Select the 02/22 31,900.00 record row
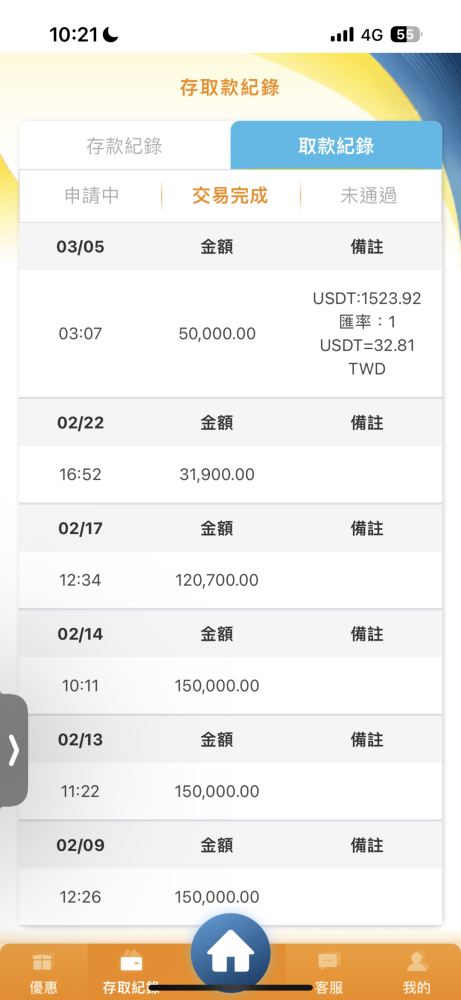This screenshot has width=461, height=1000. click(x=230, y=474)
